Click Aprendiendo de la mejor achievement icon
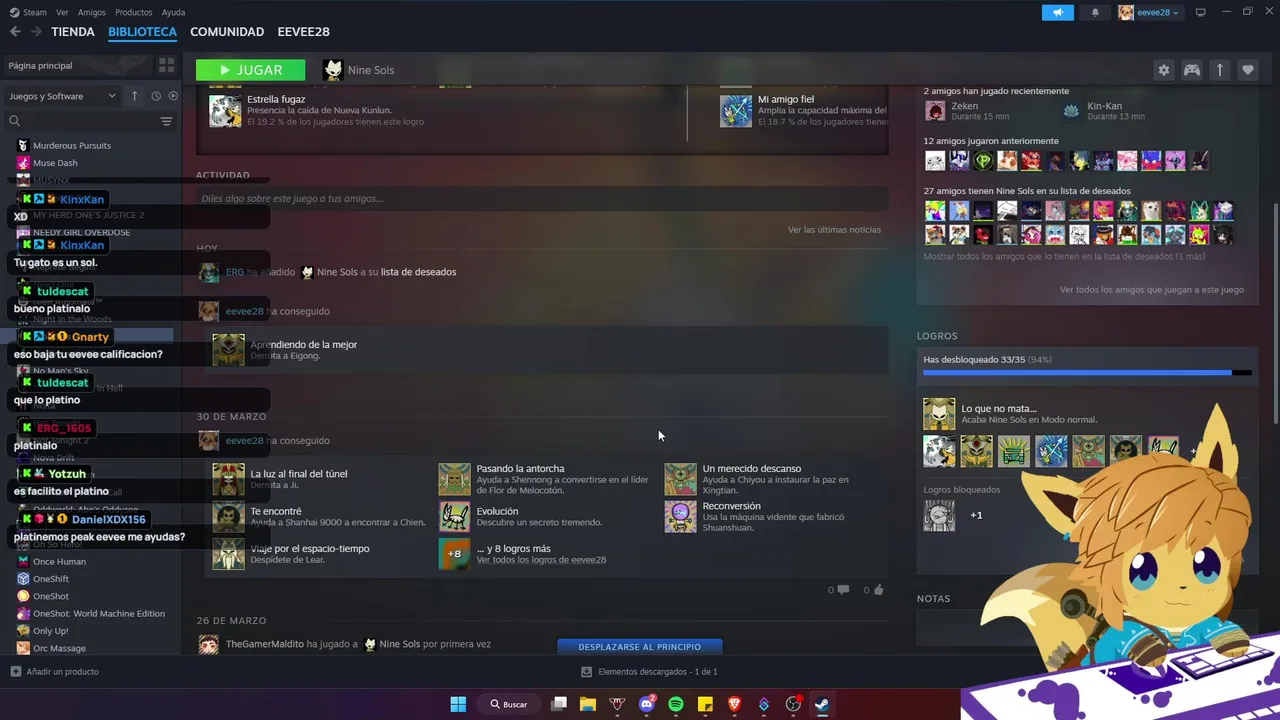This screenshot has height=720, width=1280. coord(228,350)
